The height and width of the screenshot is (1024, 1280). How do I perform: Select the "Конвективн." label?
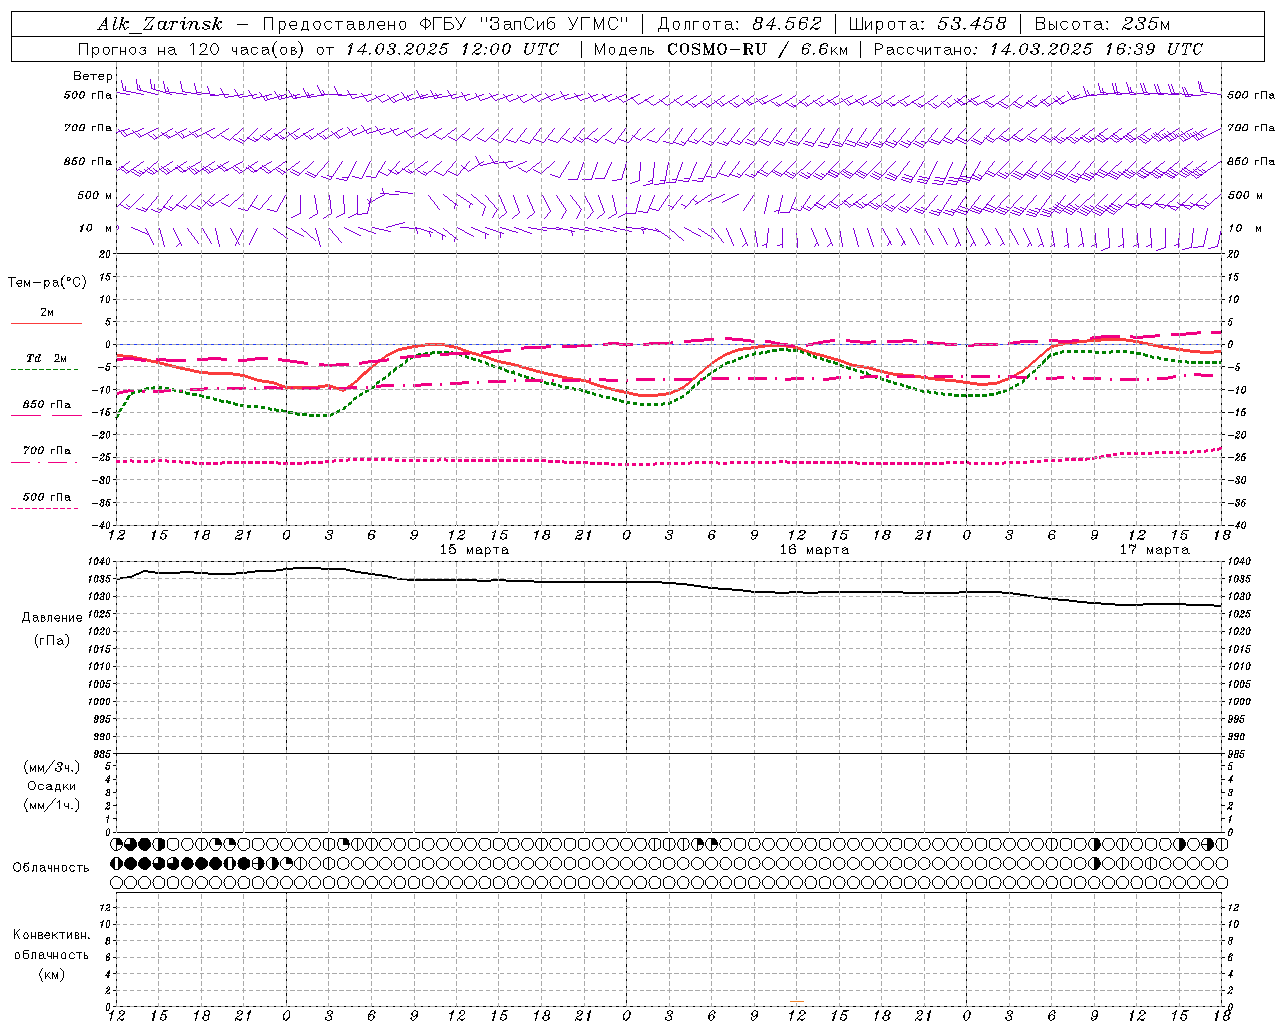pyautogui.click(x=51, y=935)
